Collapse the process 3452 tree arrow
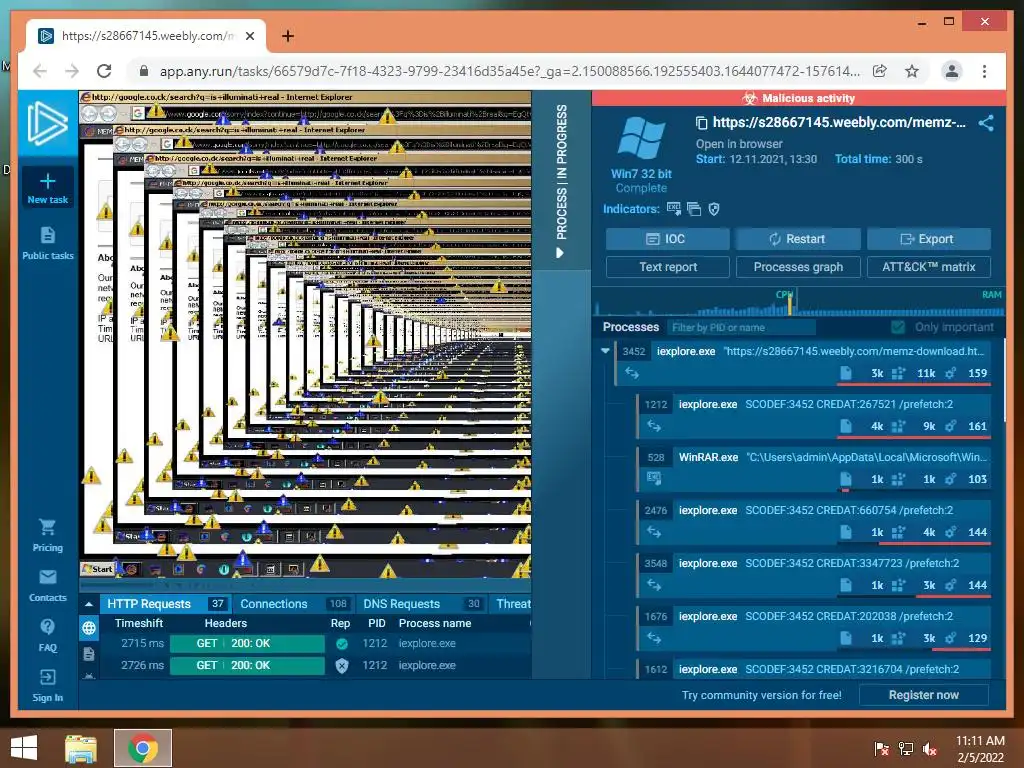The width and height of the screenshot is (1024, 768). [x=605, y=351]
